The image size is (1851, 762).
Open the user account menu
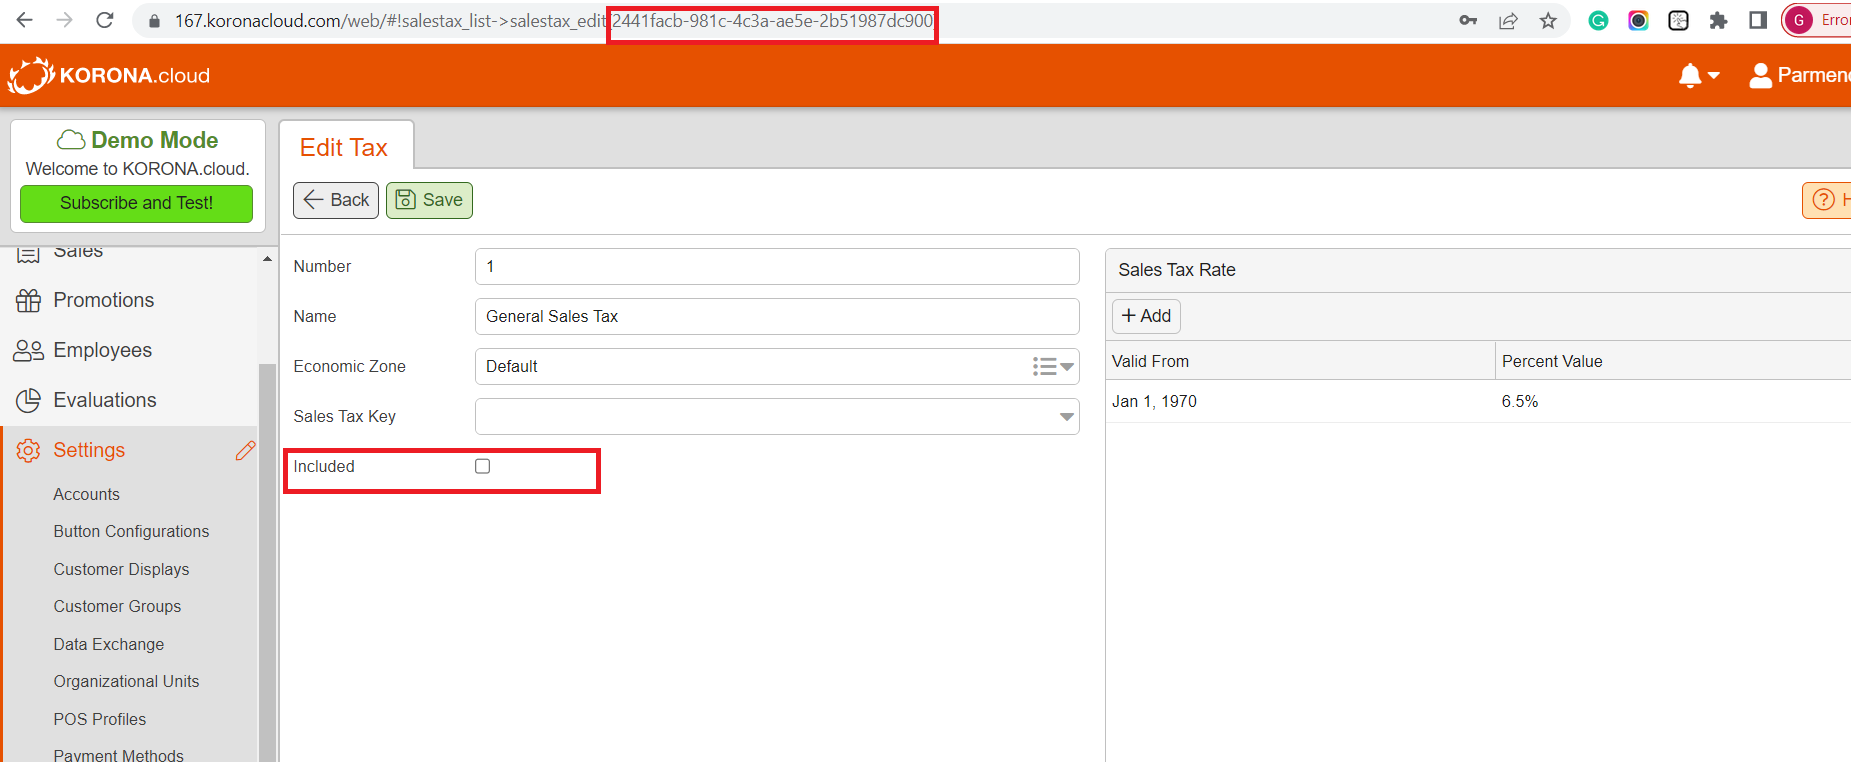[x=1799, y=75]
